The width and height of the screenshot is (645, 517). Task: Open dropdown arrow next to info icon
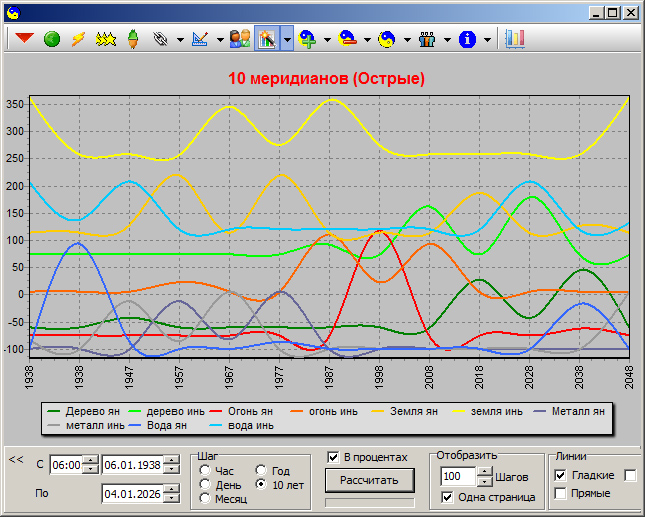488,40
